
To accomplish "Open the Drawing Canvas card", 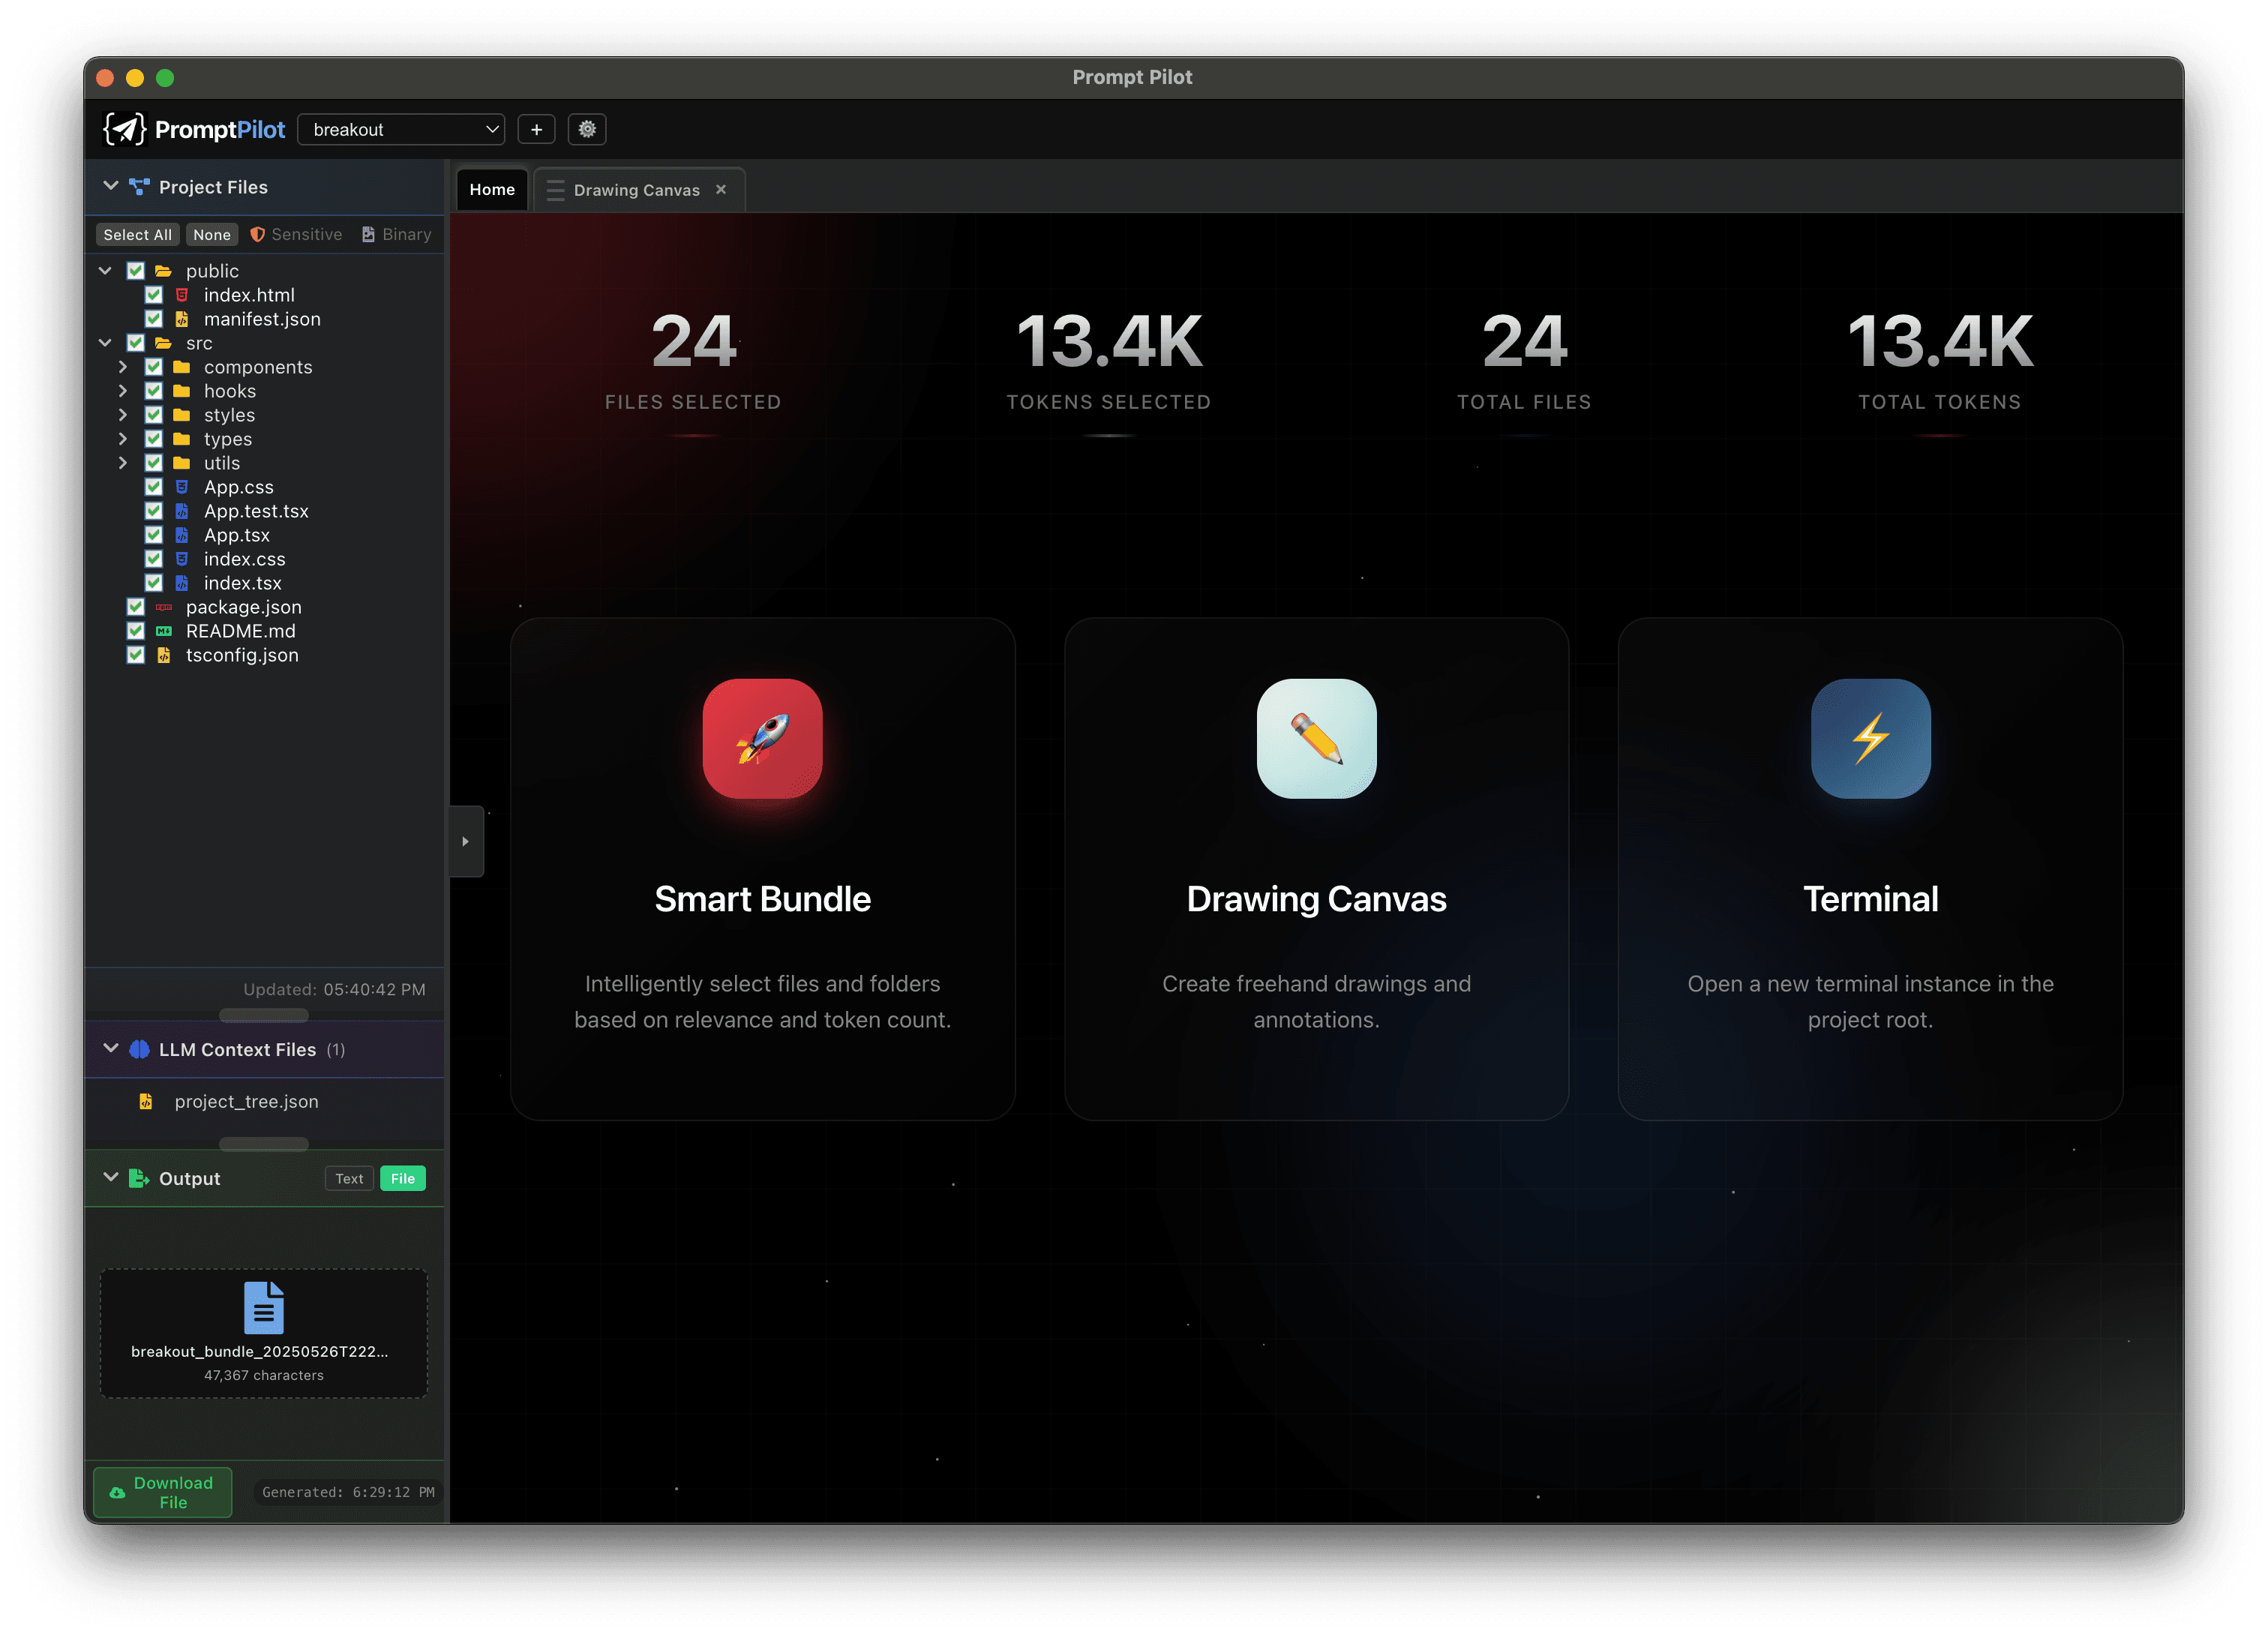I will [1316, 869].
